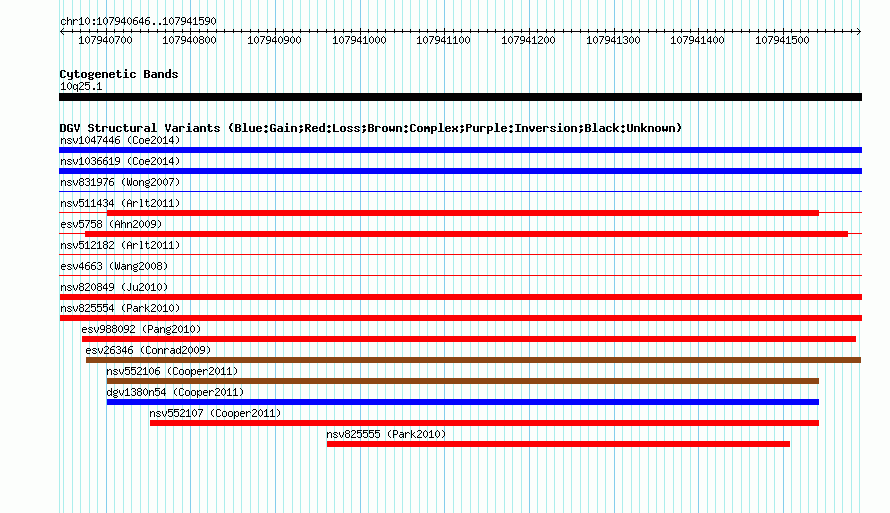
Task: Click ruler position 107940900
Action: pyautogui.click(x=274, y=40)
